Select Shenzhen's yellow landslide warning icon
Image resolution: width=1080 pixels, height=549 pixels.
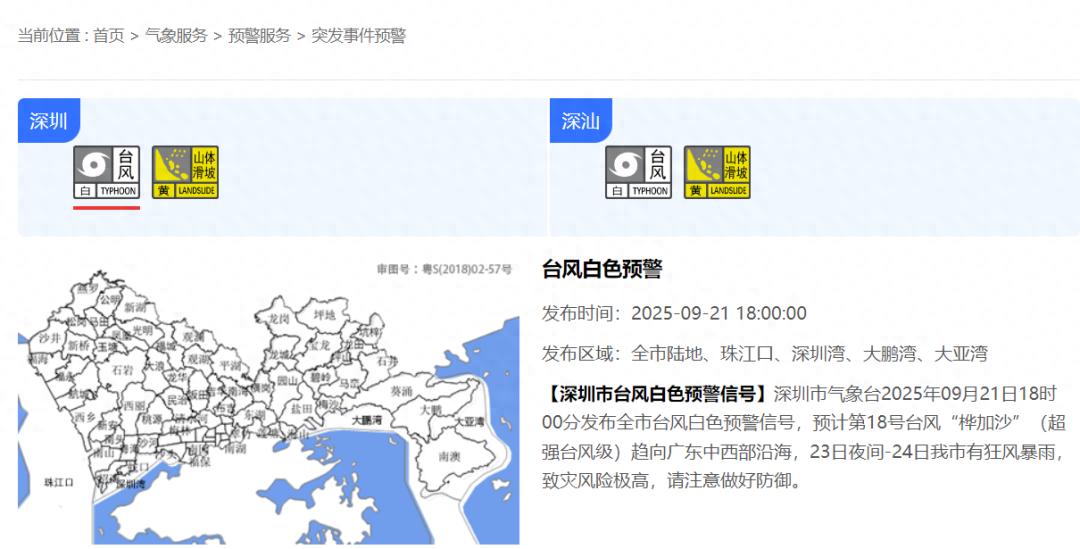tap(185, 172)
